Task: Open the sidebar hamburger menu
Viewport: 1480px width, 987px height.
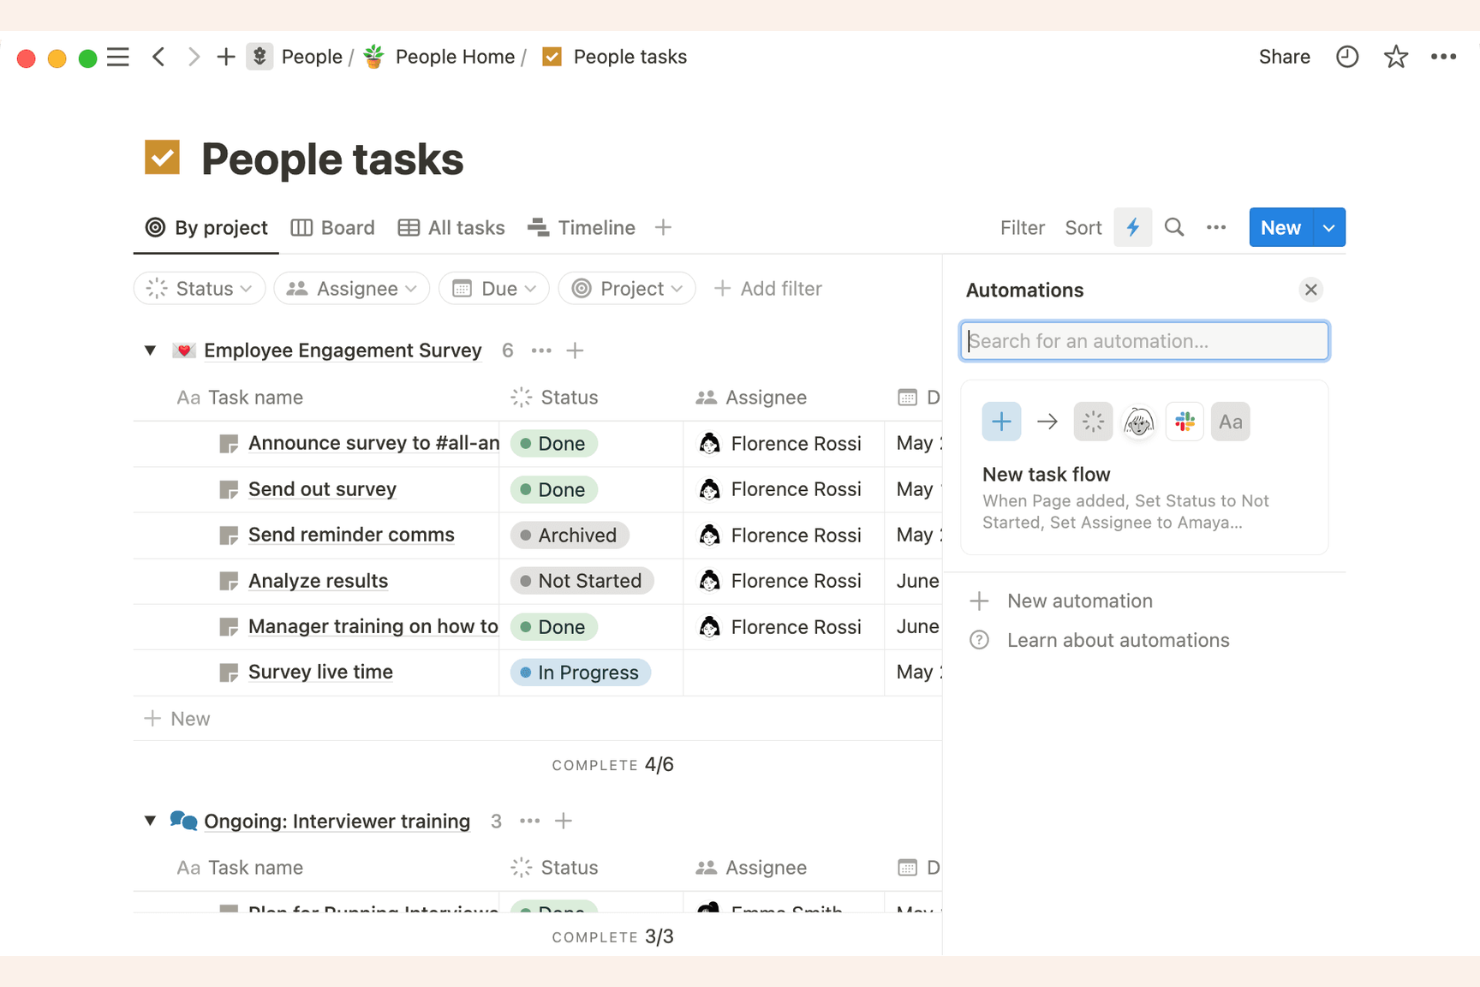Action: [118, 57]
